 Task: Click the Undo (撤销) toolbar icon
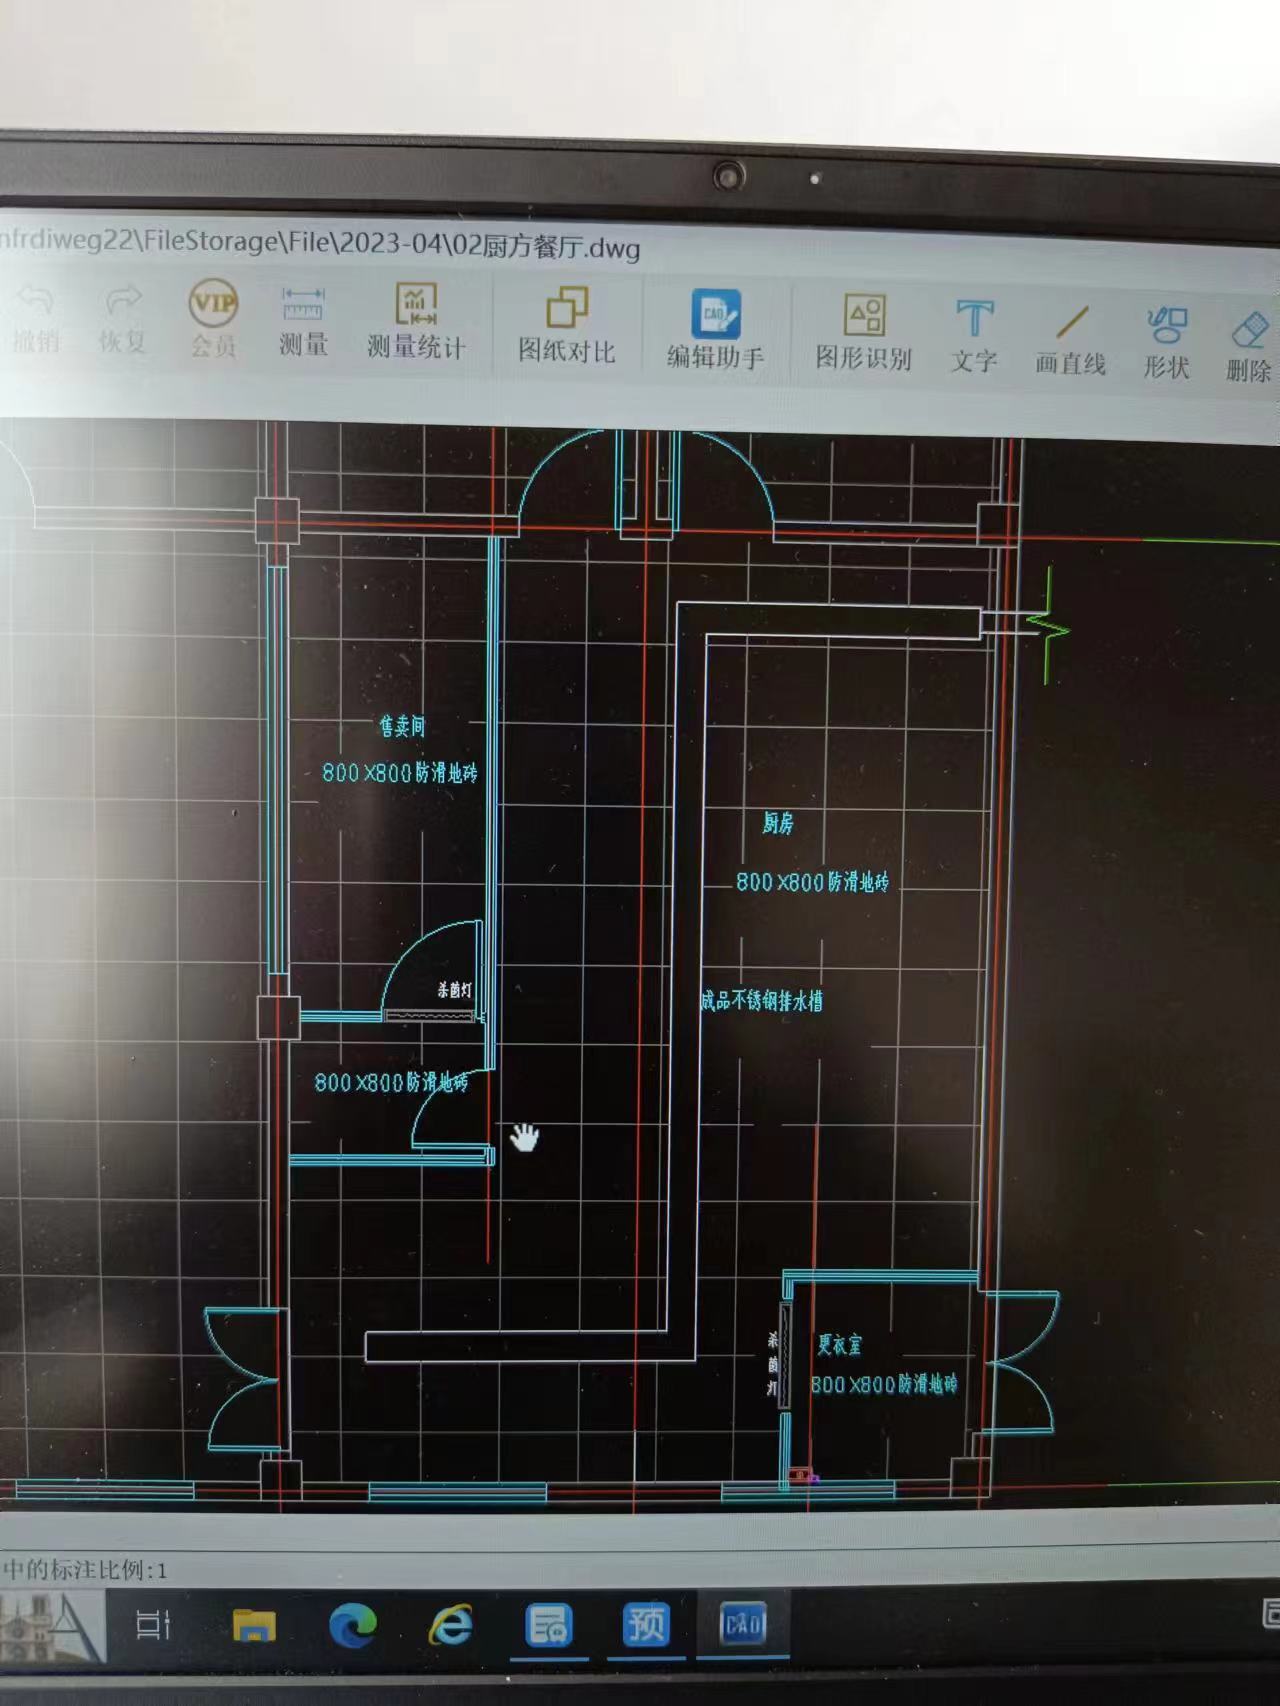pyautogui.click(x=37, y=318)
